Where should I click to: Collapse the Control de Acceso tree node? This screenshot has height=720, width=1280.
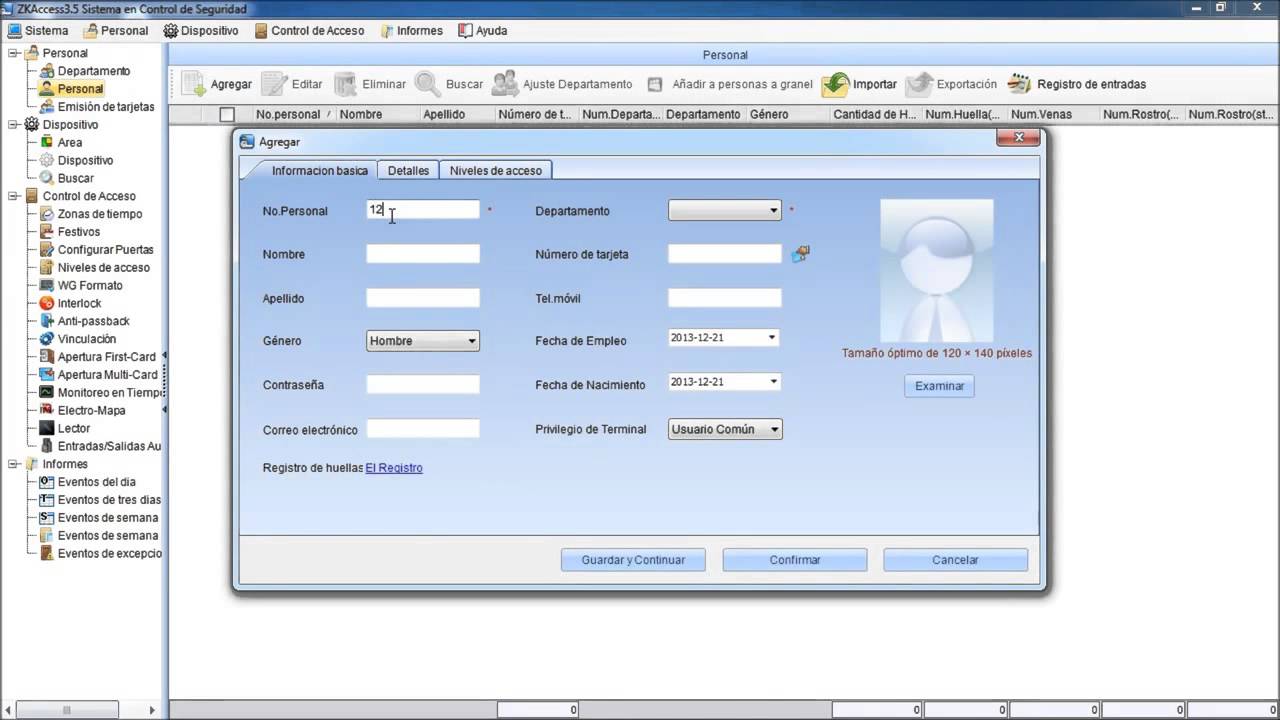click(x=13, y=196)
